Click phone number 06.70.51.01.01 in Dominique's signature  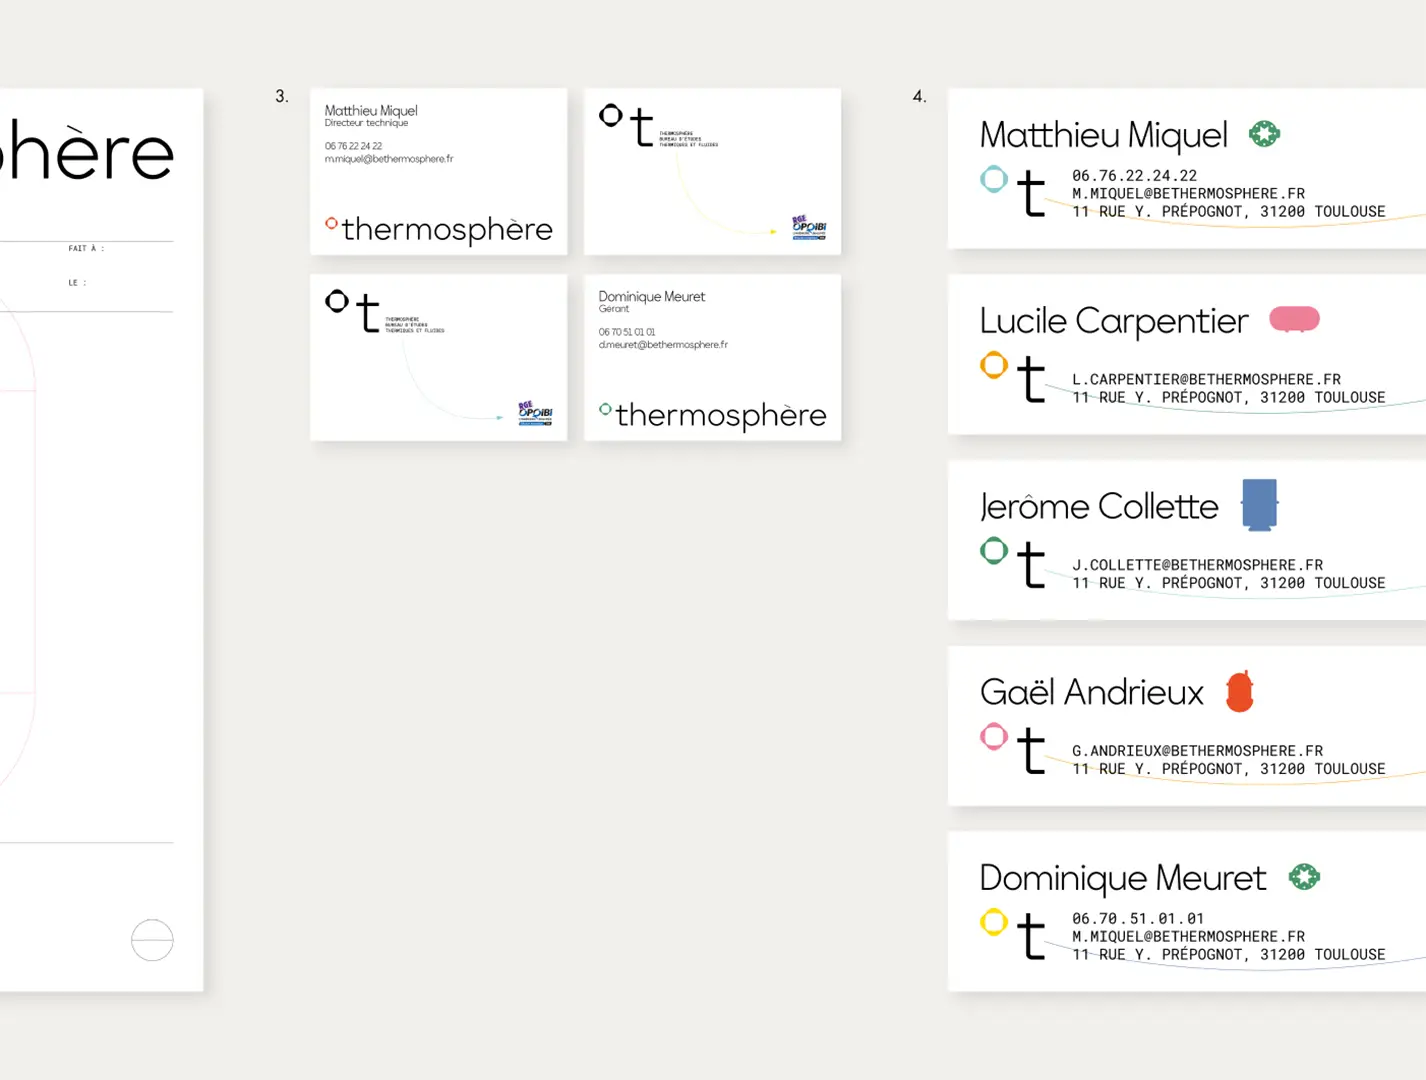(x=1138, y=918)
